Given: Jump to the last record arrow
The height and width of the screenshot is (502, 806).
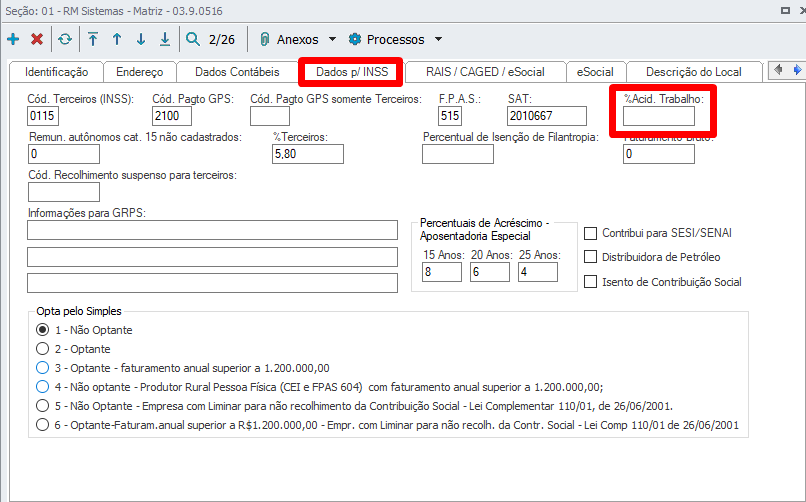Looking at the screenshot, I should (x=164, y=39).
